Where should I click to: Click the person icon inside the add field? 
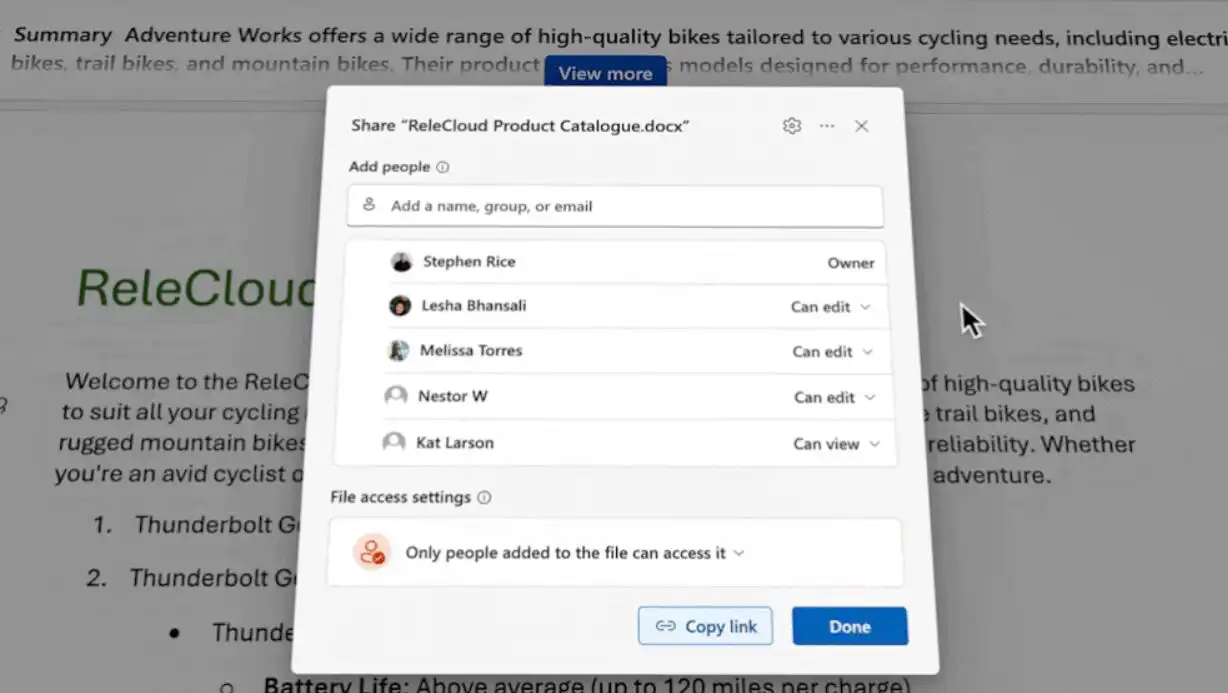pyautogui.click(x=369, y=206)
